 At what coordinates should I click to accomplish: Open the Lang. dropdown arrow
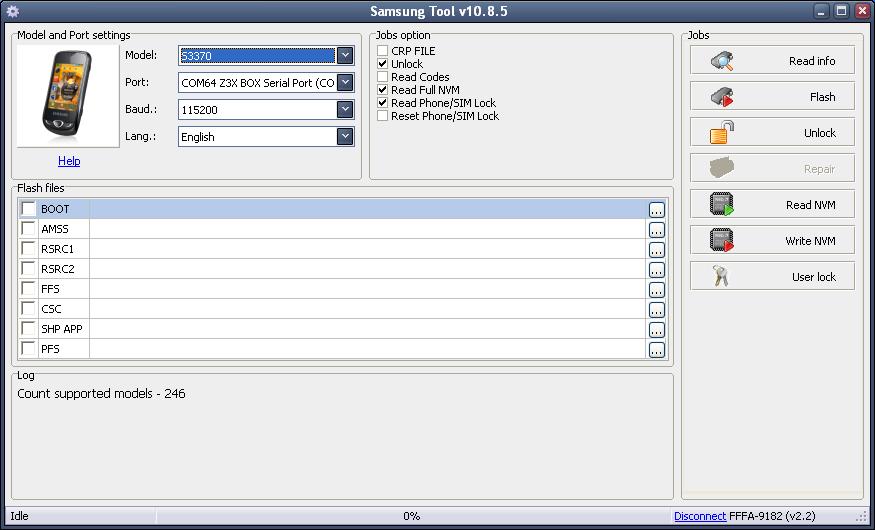tap(345, 136)
